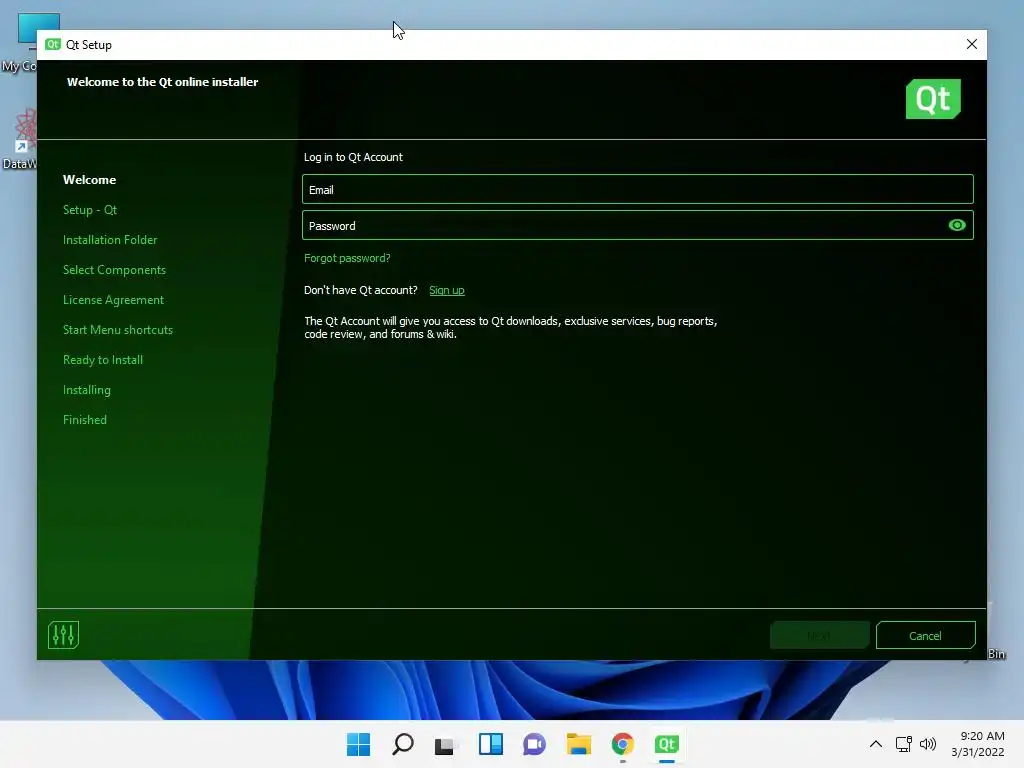1024x768 pixels.
Task: Open the Forgot password link
Action: (347, 258)
